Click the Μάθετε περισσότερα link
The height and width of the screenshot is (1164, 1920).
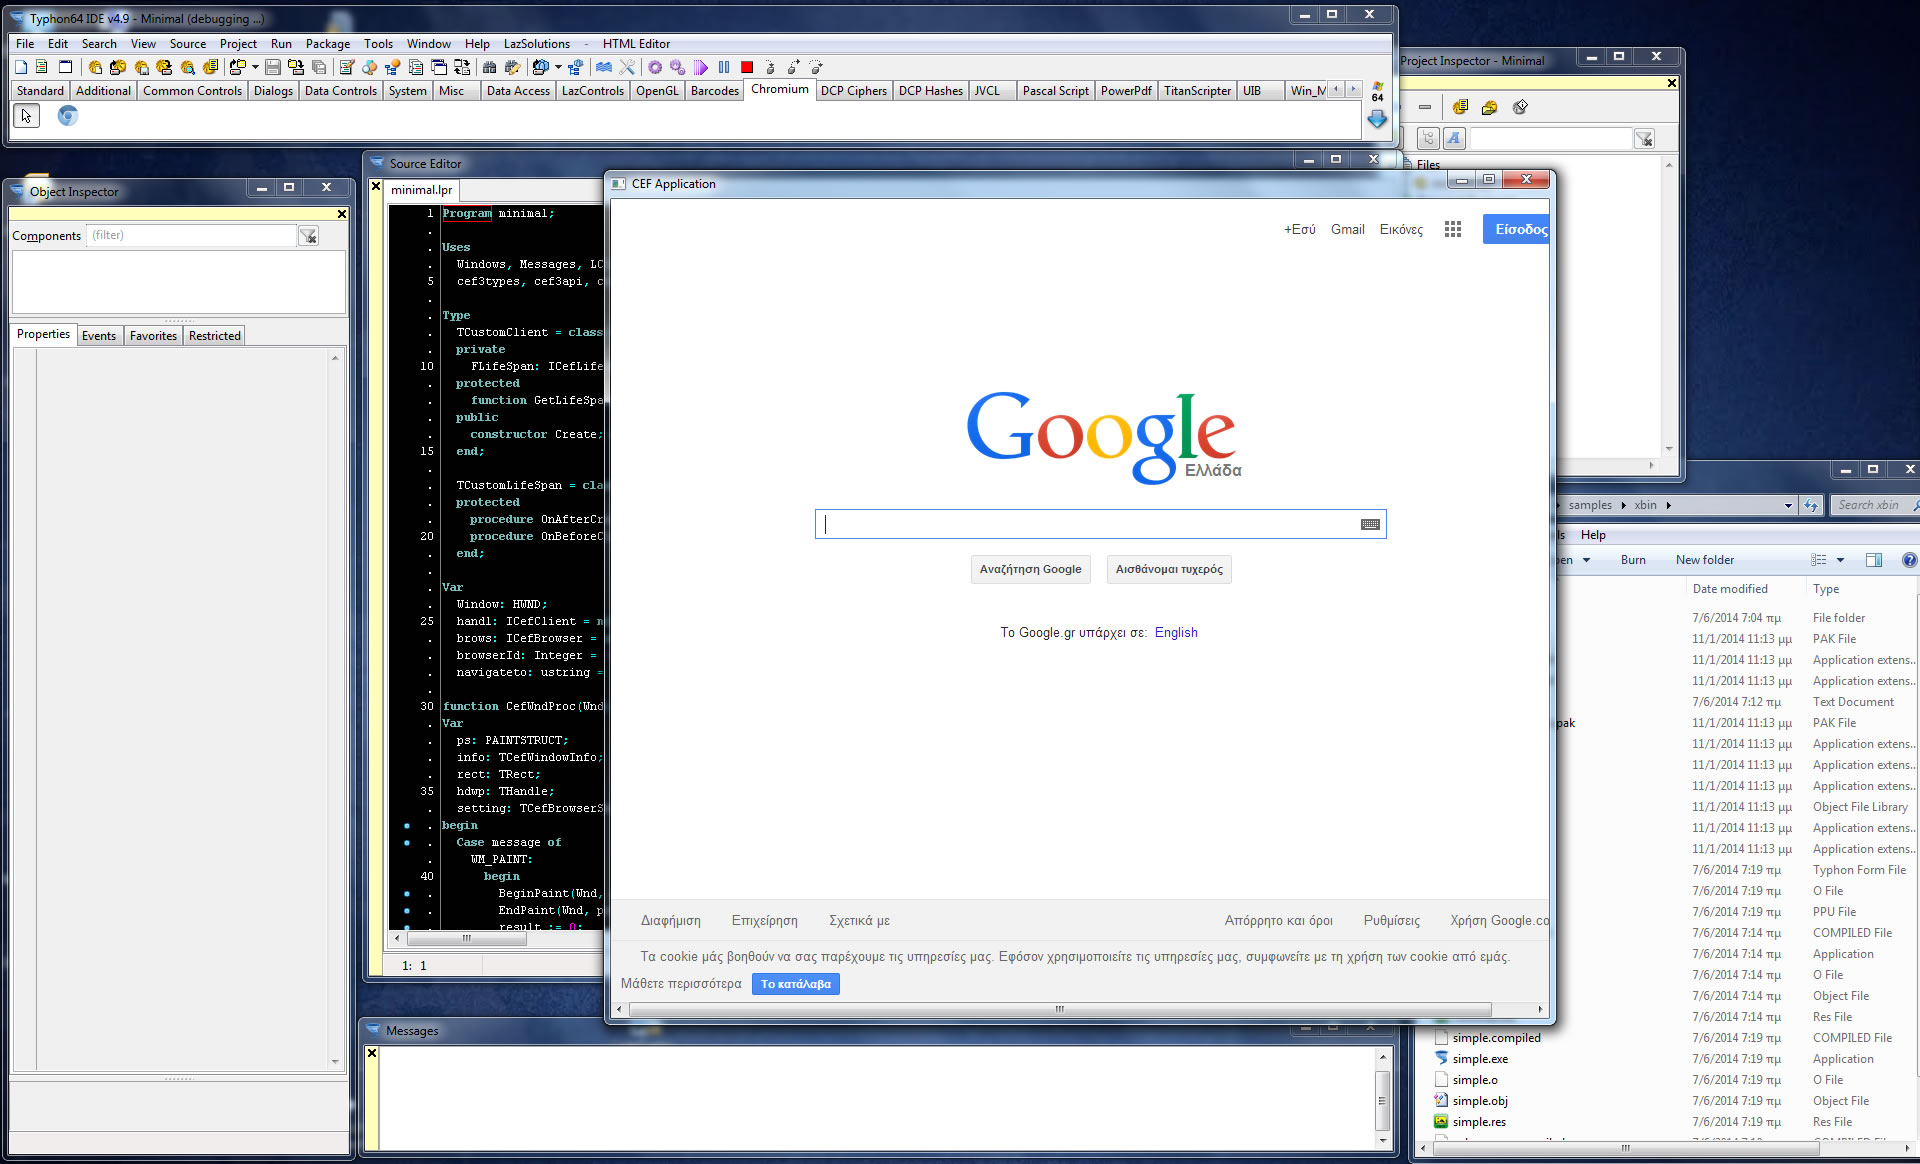pos(681,984)
